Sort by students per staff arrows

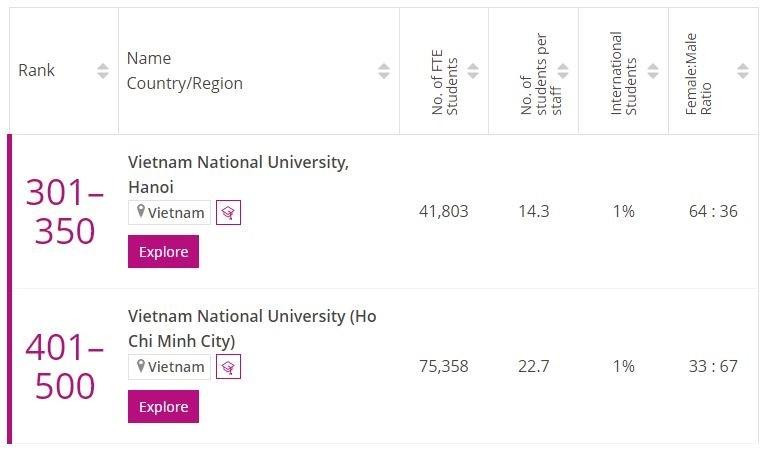point(563,71)
